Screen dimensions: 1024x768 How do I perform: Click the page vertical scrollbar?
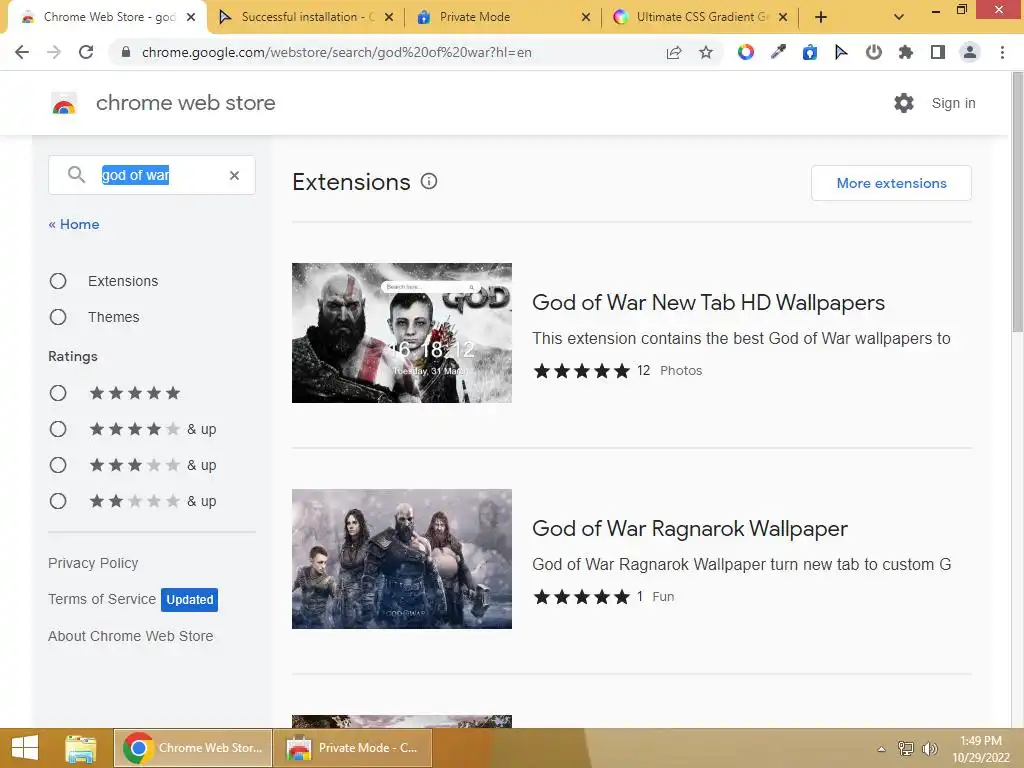pyautogui.click(x=1017, y=202)
